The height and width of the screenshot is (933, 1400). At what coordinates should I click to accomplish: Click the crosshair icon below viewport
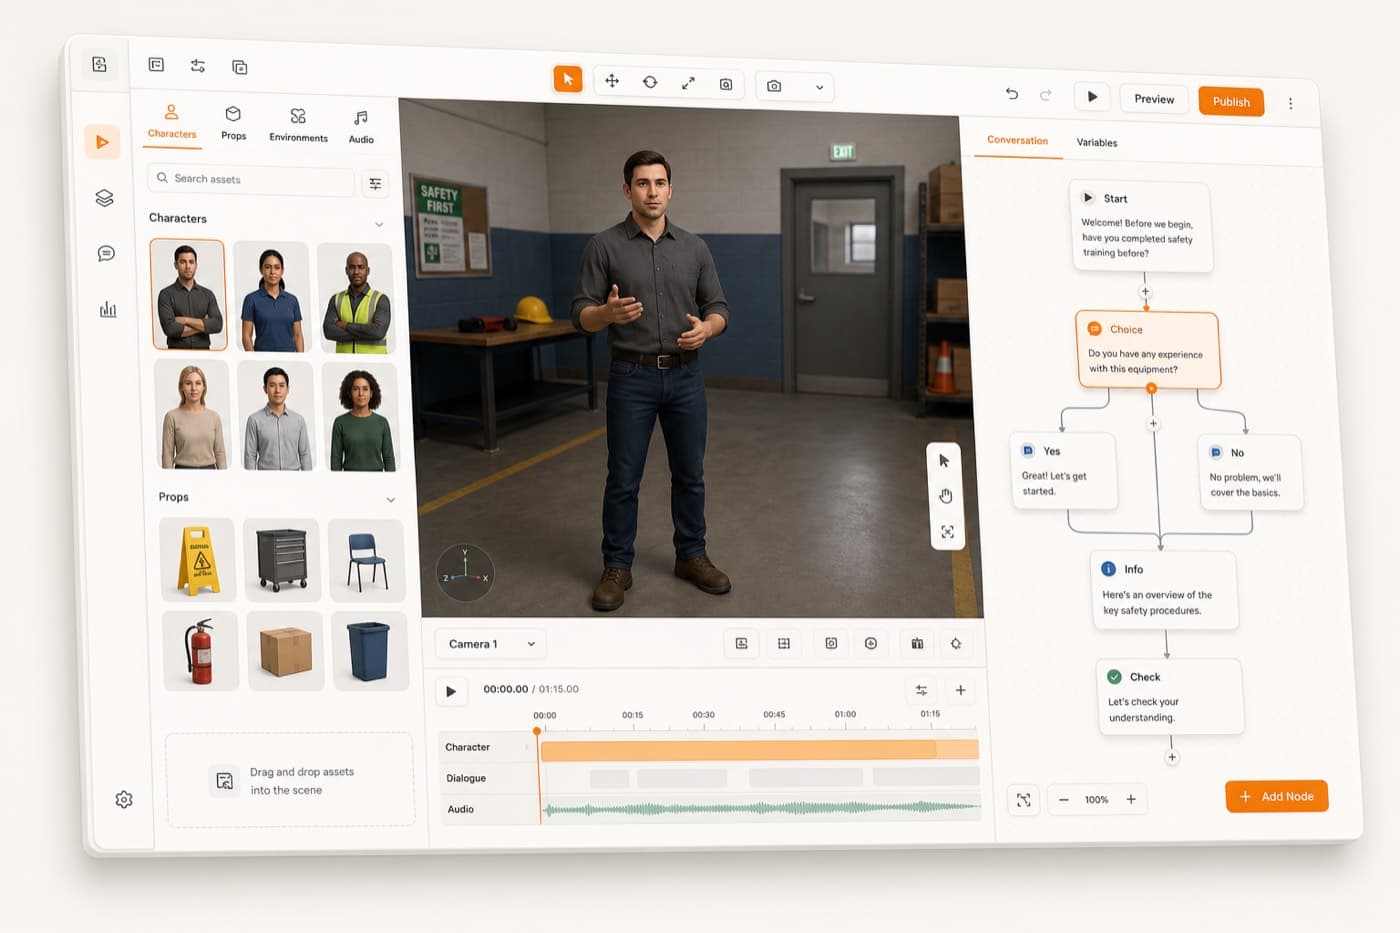click(x=955, y=643)
